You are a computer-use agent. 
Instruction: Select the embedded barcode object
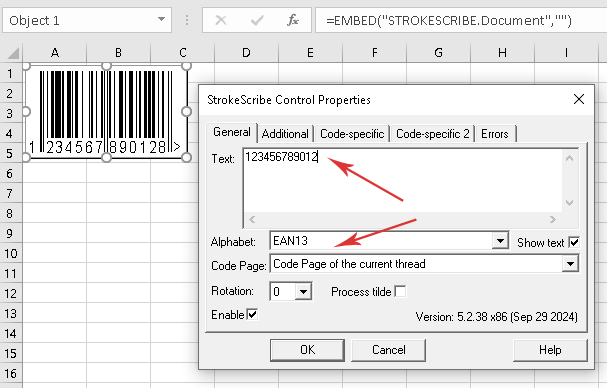click(106, 112)
